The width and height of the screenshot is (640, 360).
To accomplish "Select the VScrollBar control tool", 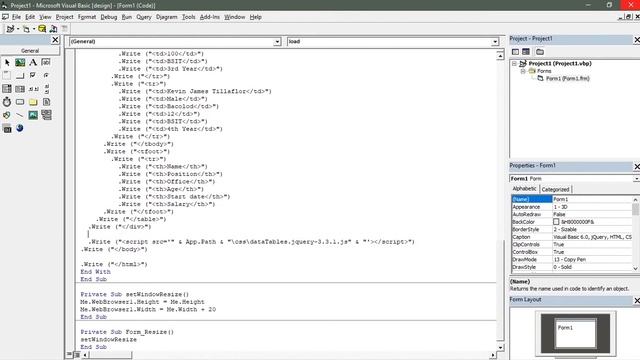I will click(46, 89).
